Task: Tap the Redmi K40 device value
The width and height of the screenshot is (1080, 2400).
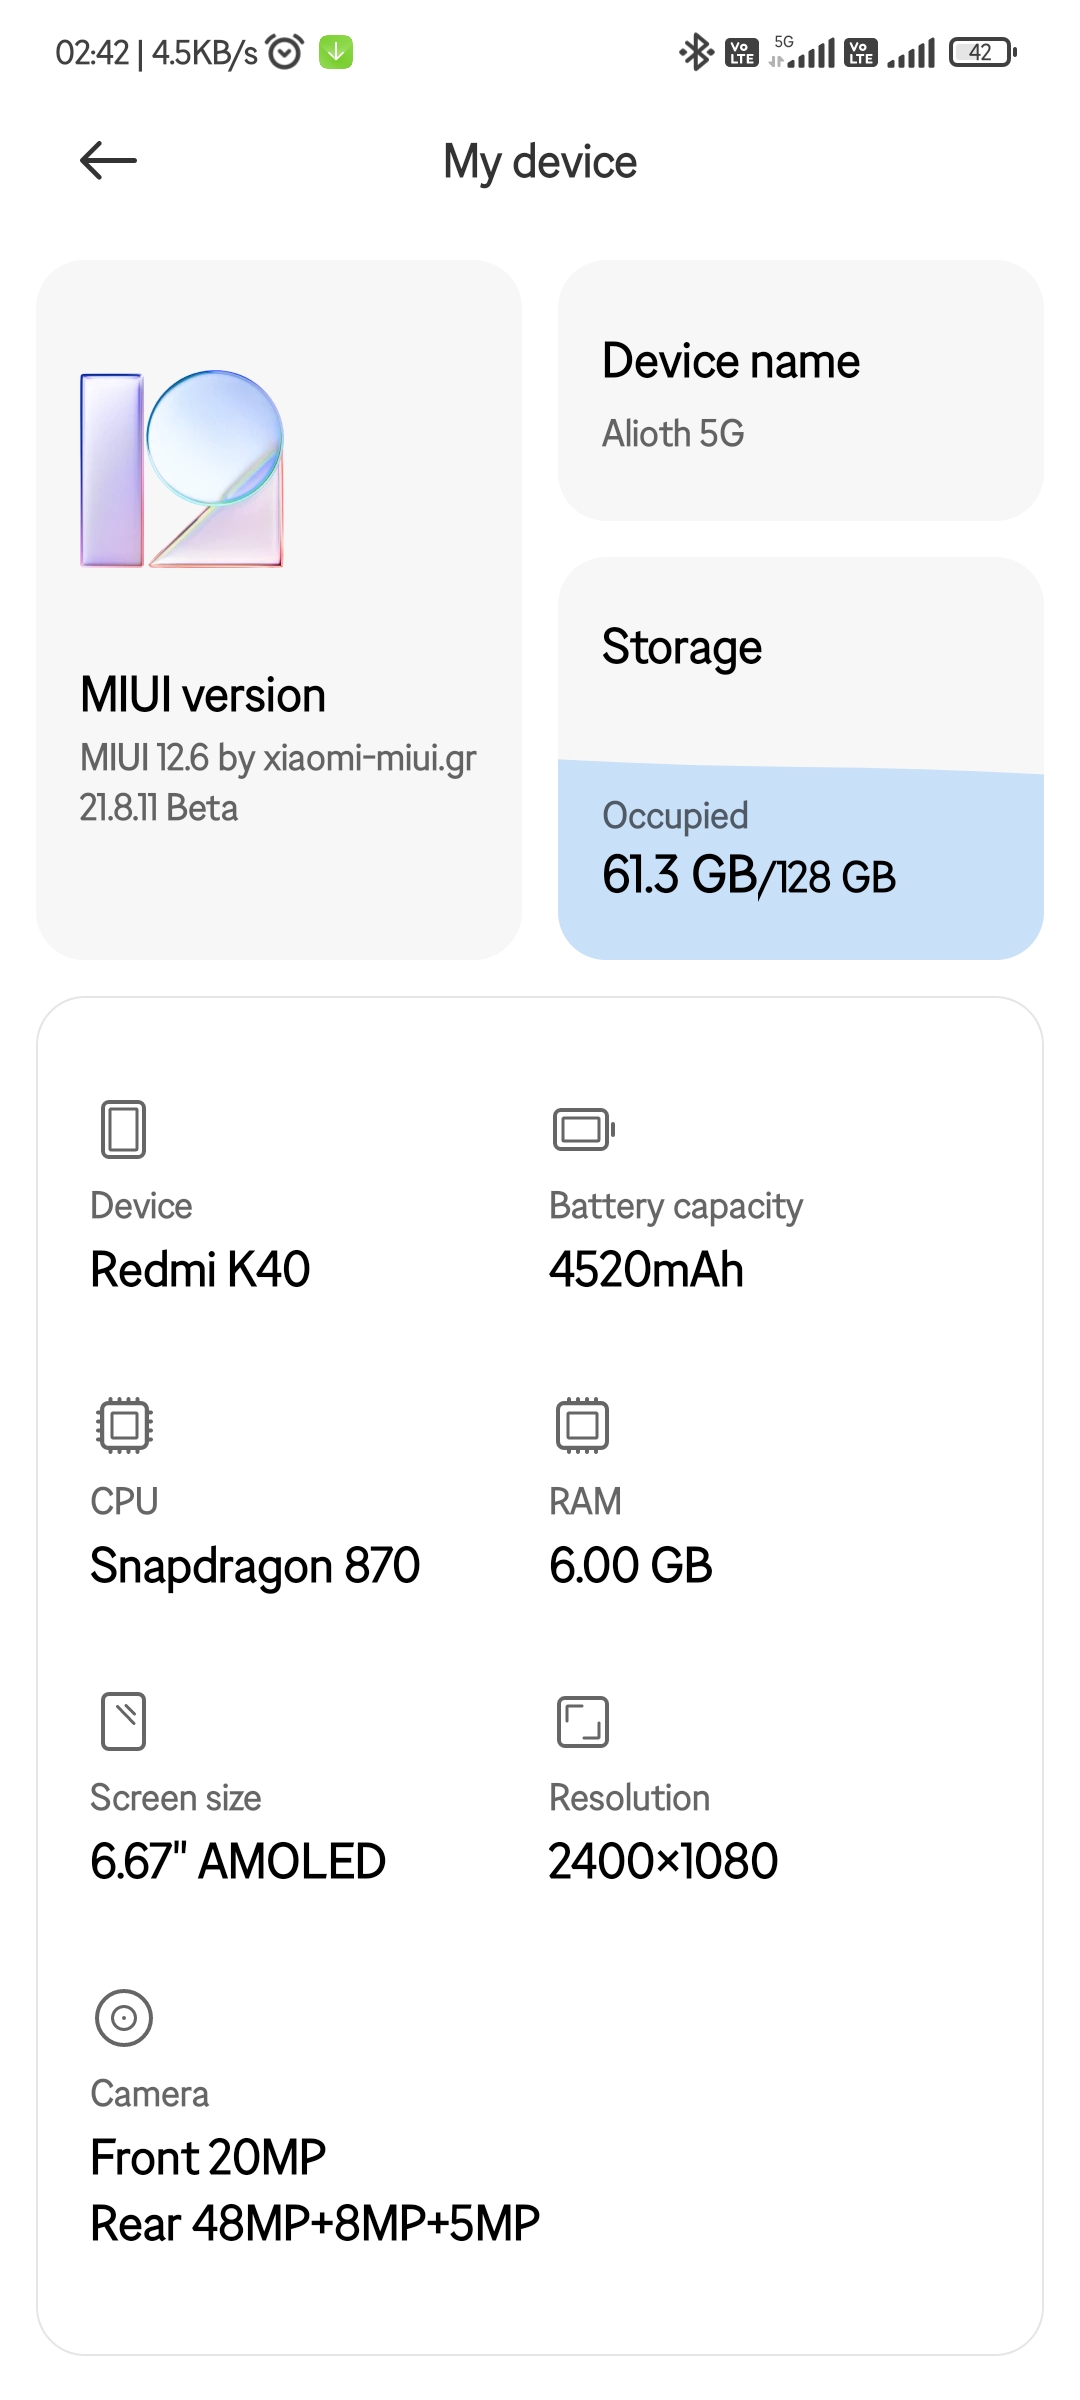Action: 200,1270
